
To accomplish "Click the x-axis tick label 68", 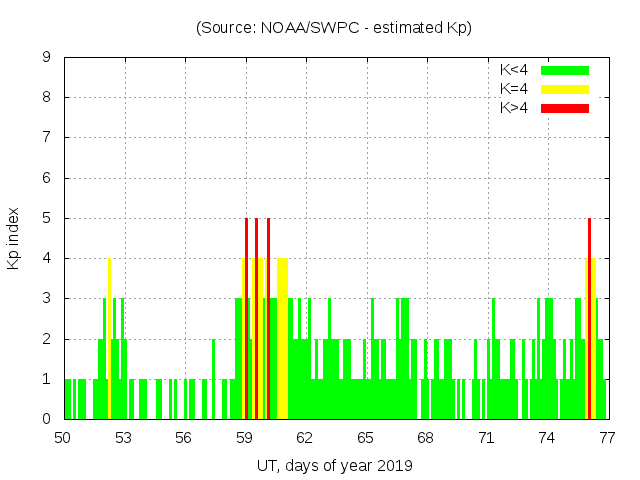I will pyautogui.click(x=426, y=437).
